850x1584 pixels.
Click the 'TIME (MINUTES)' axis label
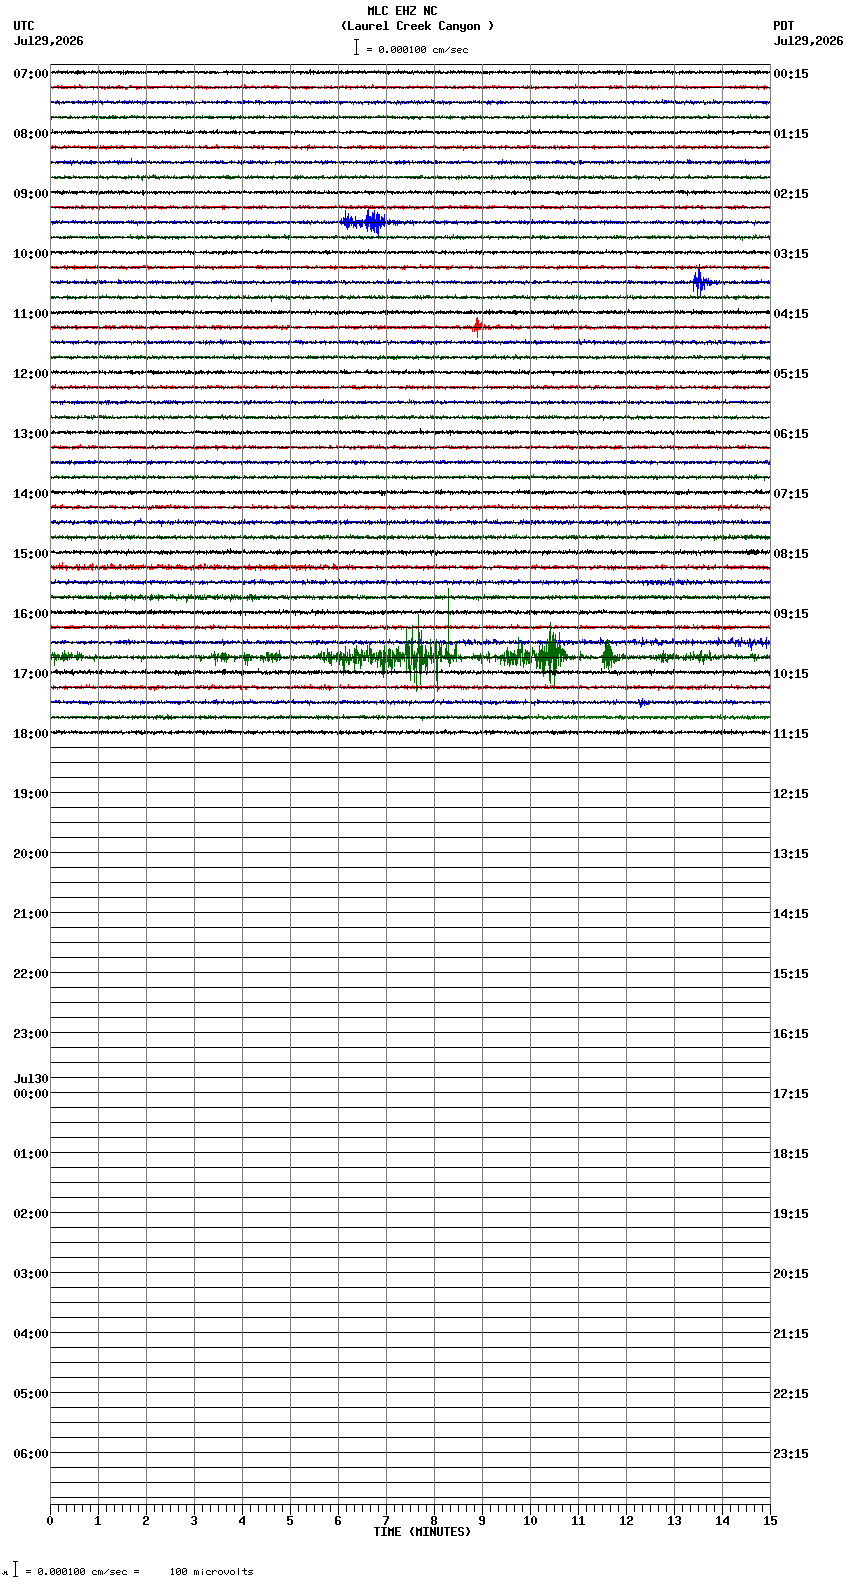tap(422, 1532)
